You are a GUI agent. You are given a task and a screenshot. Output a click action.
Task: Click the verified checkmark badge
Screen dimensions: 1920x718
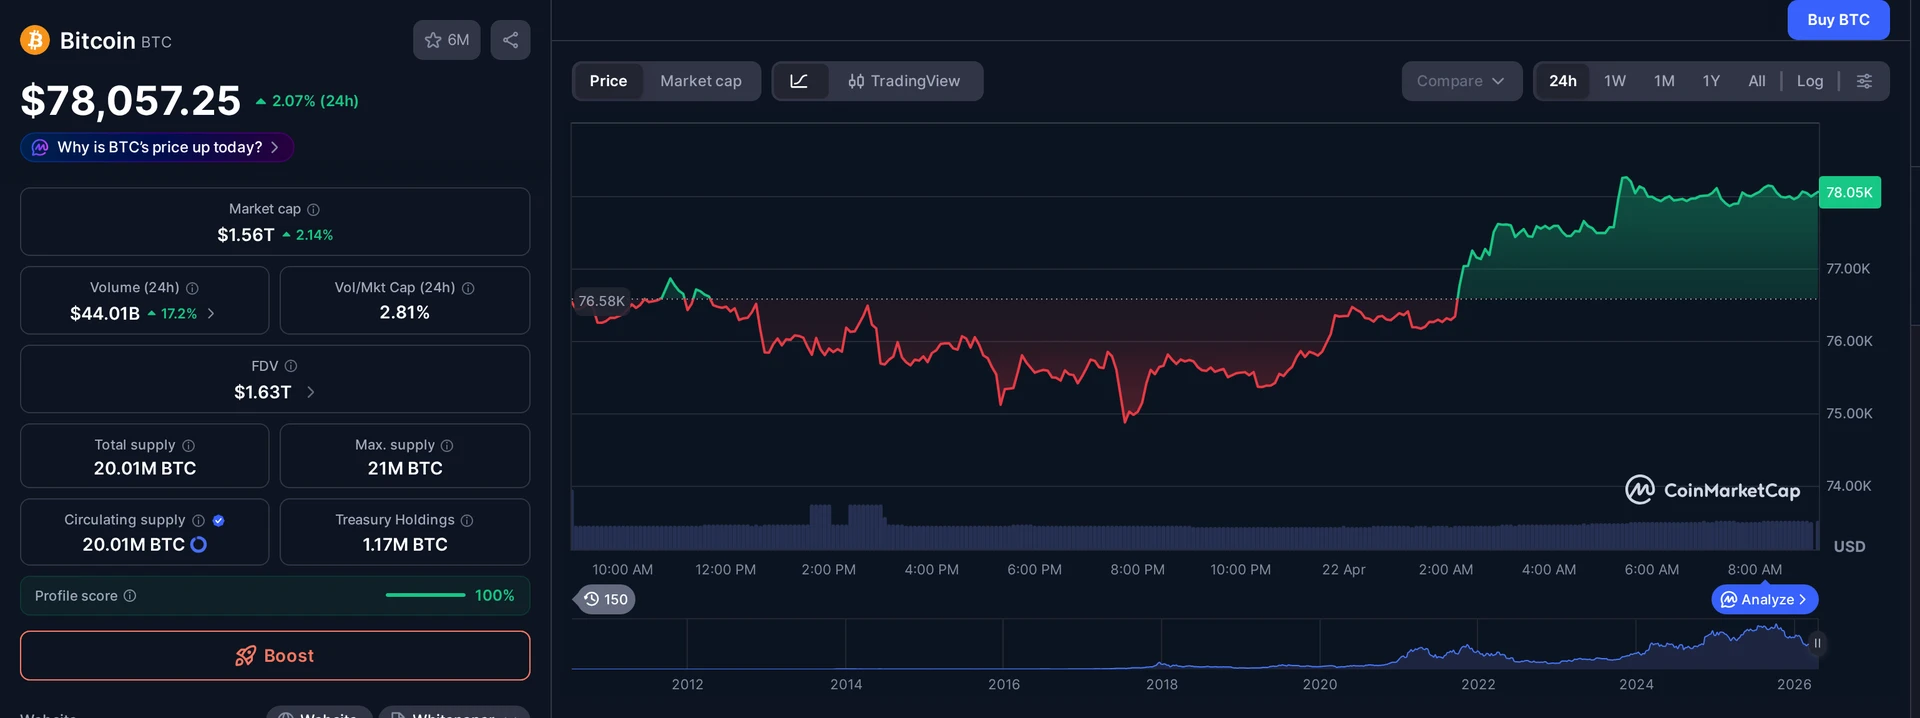click(x=218, y=520)
